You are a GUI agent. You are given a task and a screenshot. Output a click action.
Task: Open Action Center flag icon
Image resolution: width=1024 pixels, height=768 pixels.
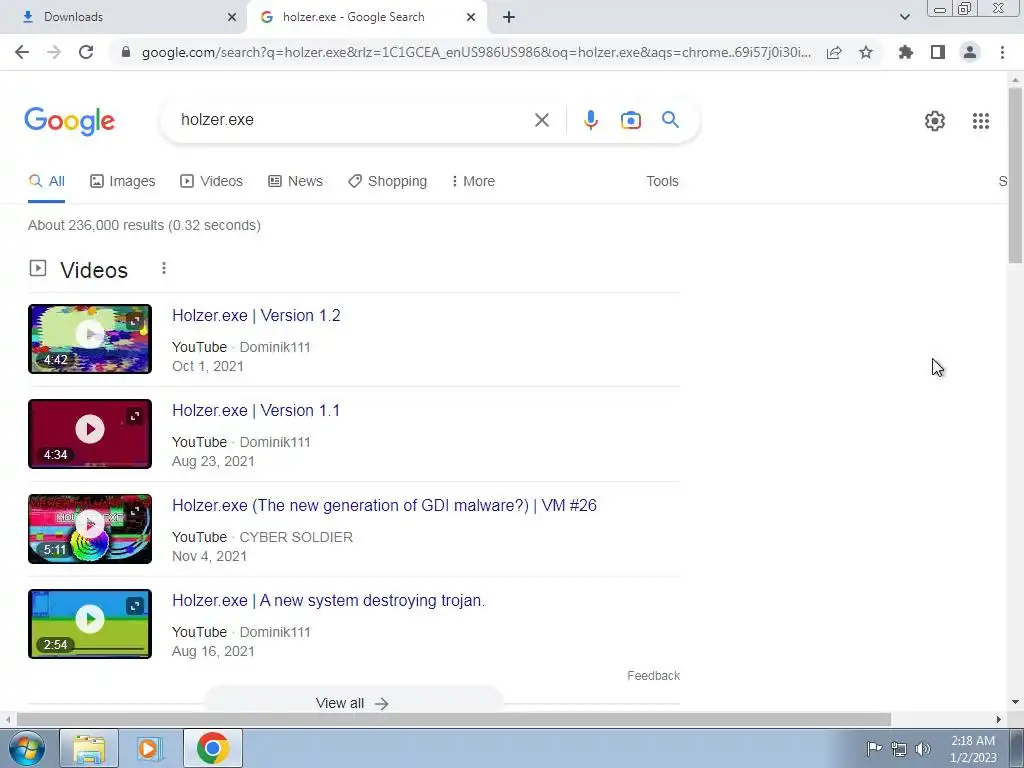pos(874,748)
